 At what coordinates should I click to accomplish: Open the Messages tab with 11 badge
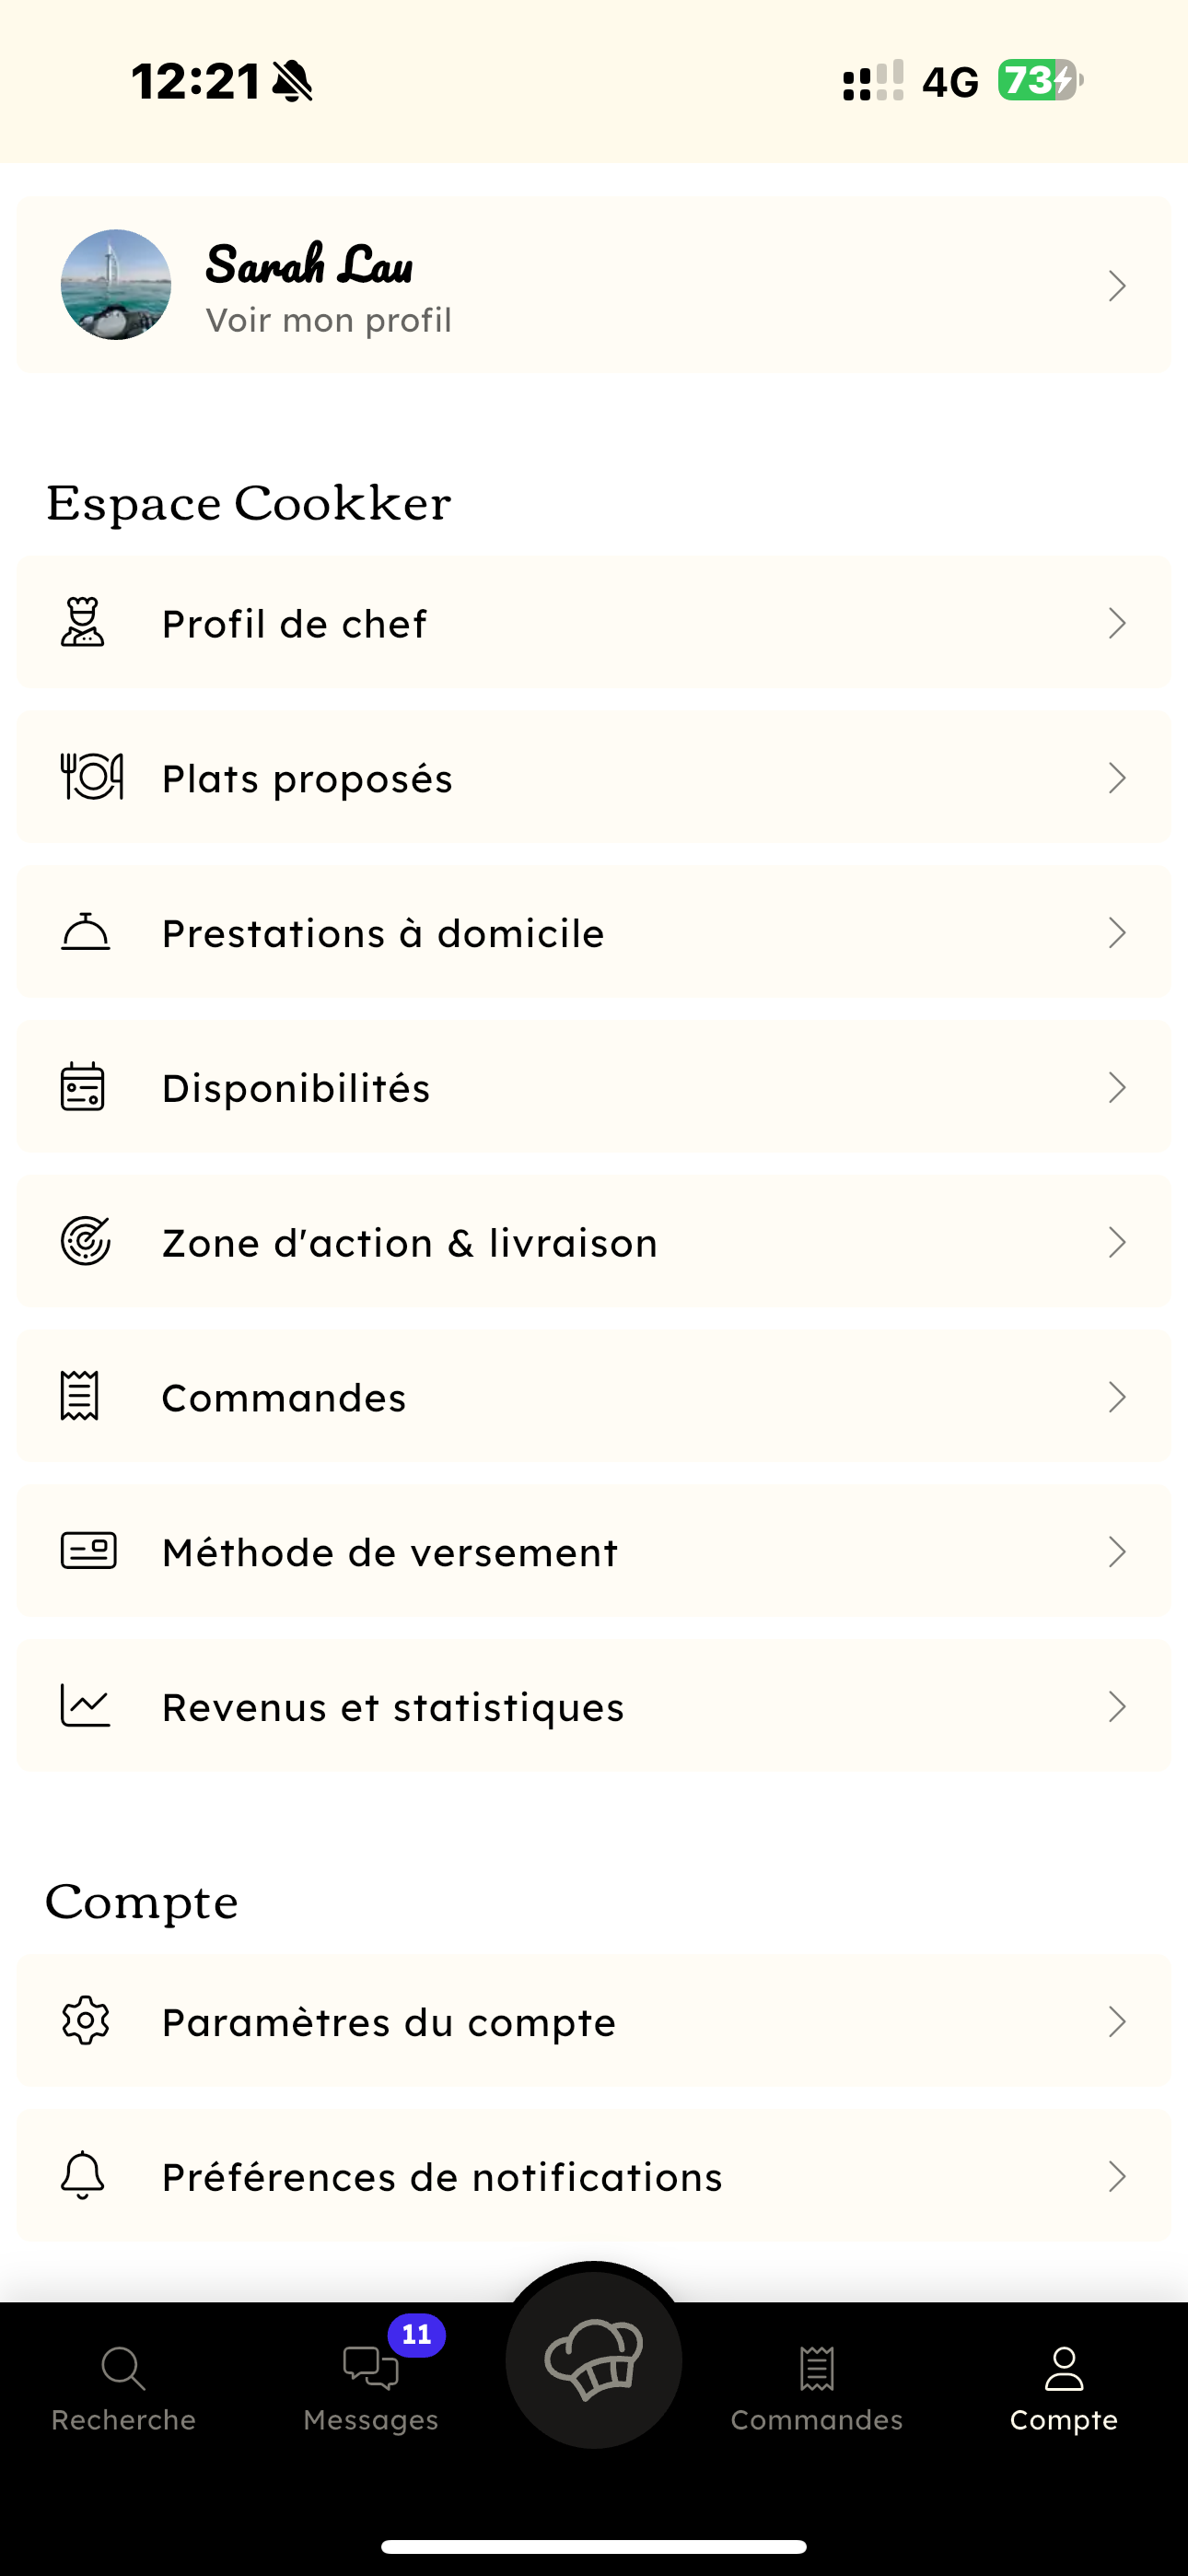371,2389
